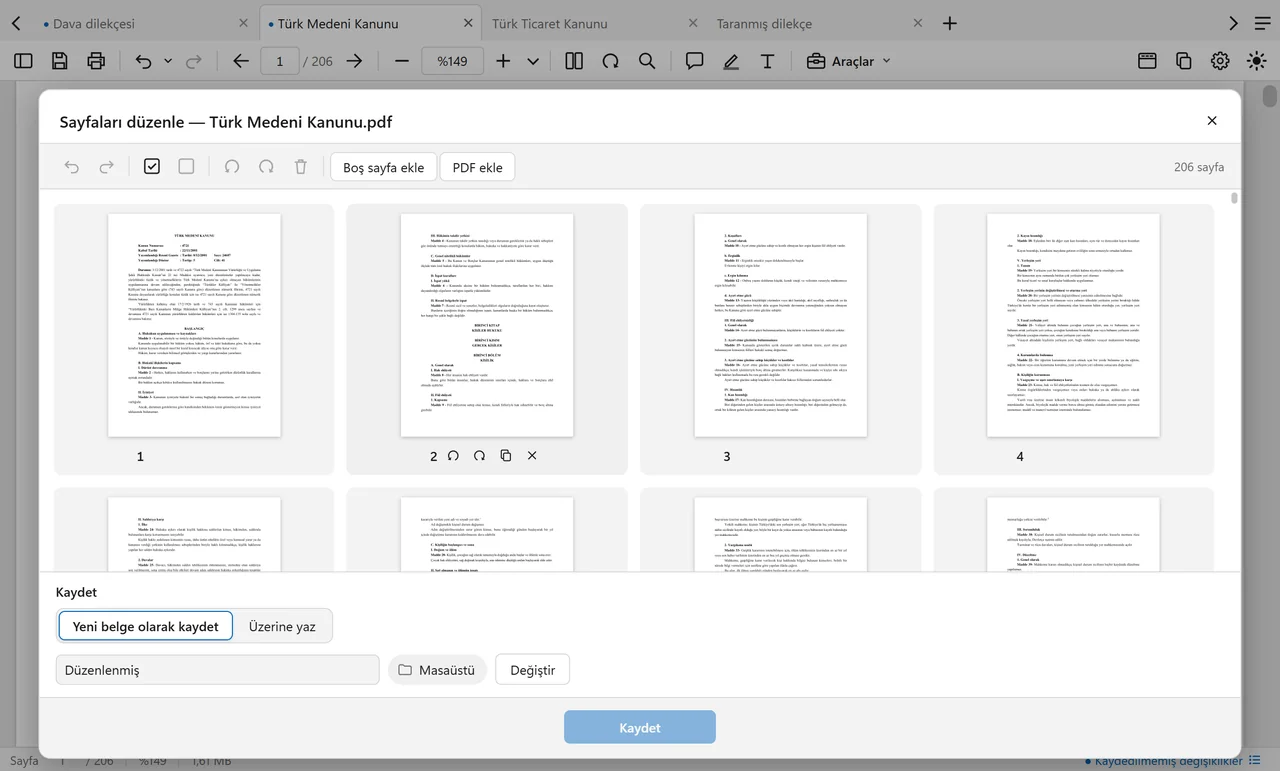Select all pages using the checked box icon
The height and width of the screenshot is (771, 1280).
(152, 167)
